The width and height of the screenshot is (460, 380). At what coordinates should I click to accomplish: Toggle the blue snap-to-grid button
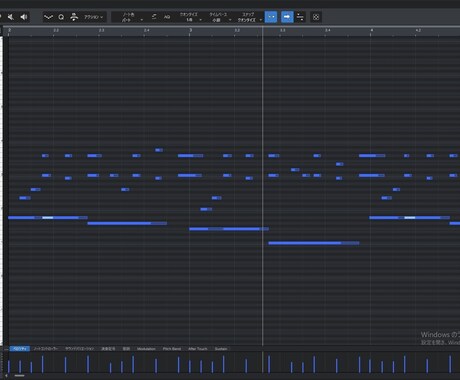pyautogui.click(x=271, y=17)
